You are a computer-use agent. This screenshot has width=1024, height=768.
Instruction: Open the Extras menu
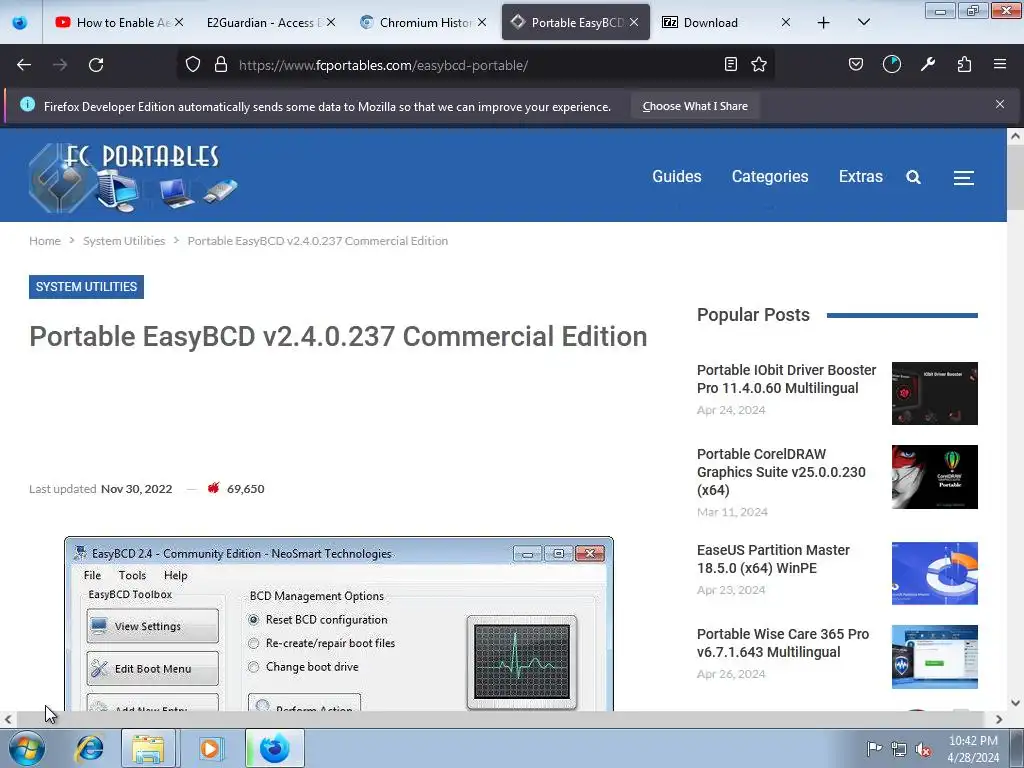pyautogui.click(x=861, y=176)
